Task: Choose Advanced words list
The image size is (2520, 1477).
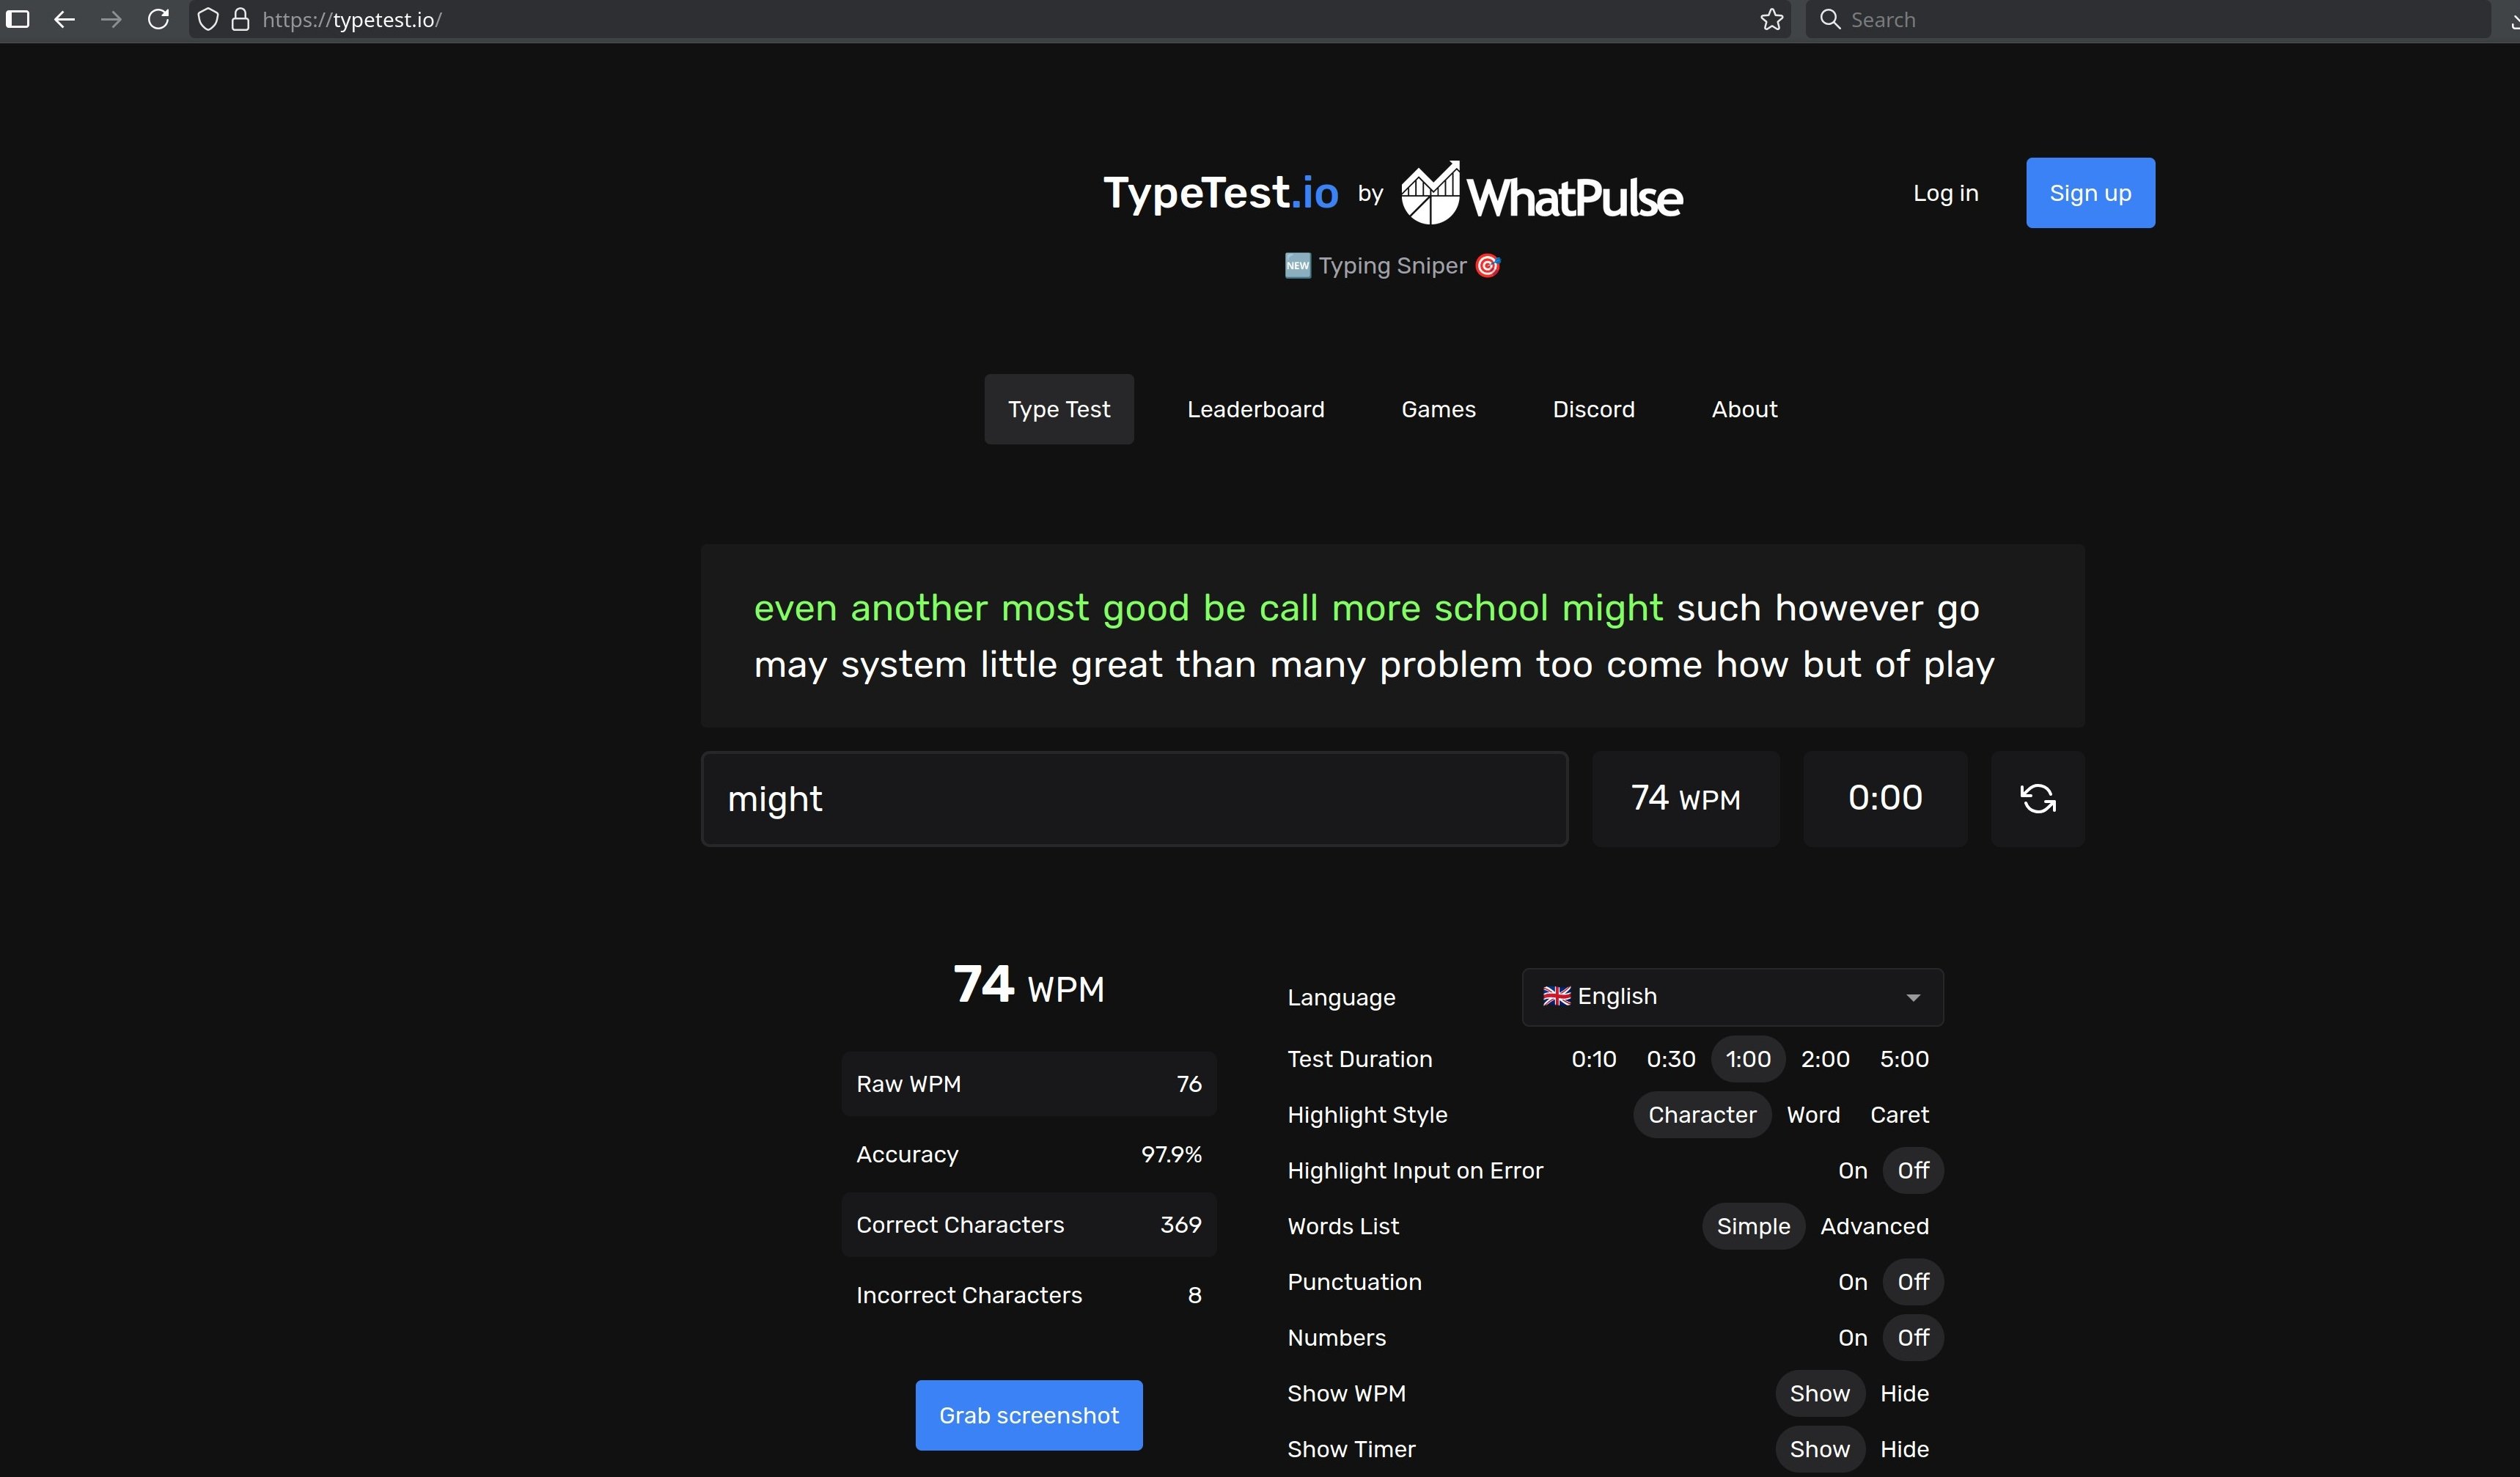Action: pos(1873,1227)
